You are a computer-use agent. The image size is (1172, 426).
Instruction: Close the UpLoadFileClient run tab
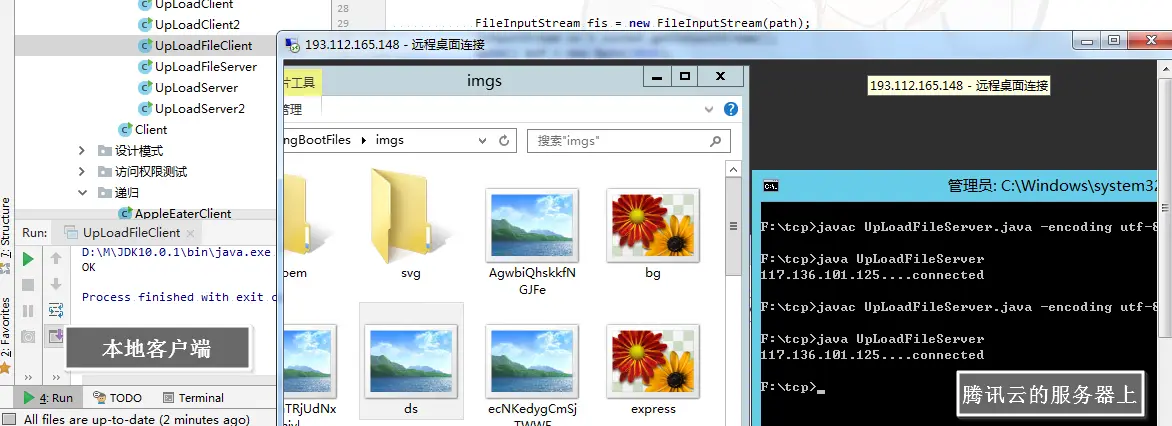click(190, 232)
